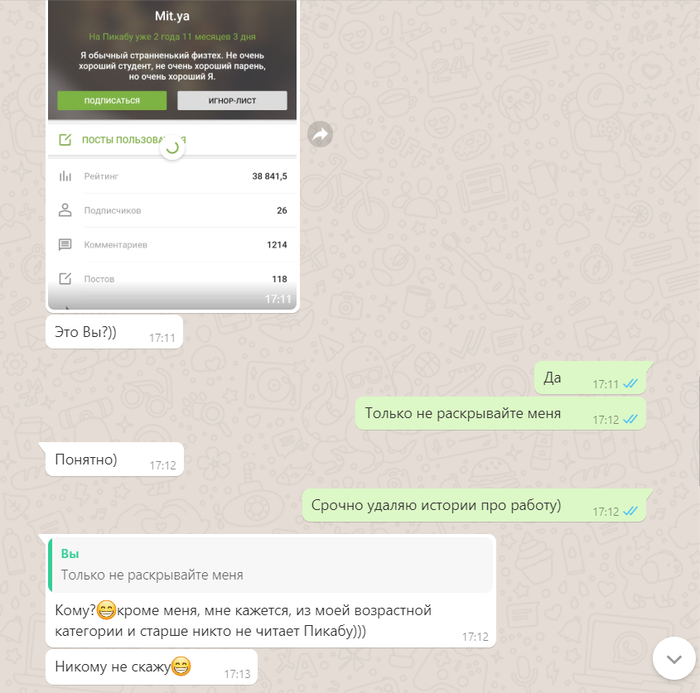Click the Mit.ya username in screenshot
Image resolution: width=700 pixels, height=693 pixels.
(172, 16)
